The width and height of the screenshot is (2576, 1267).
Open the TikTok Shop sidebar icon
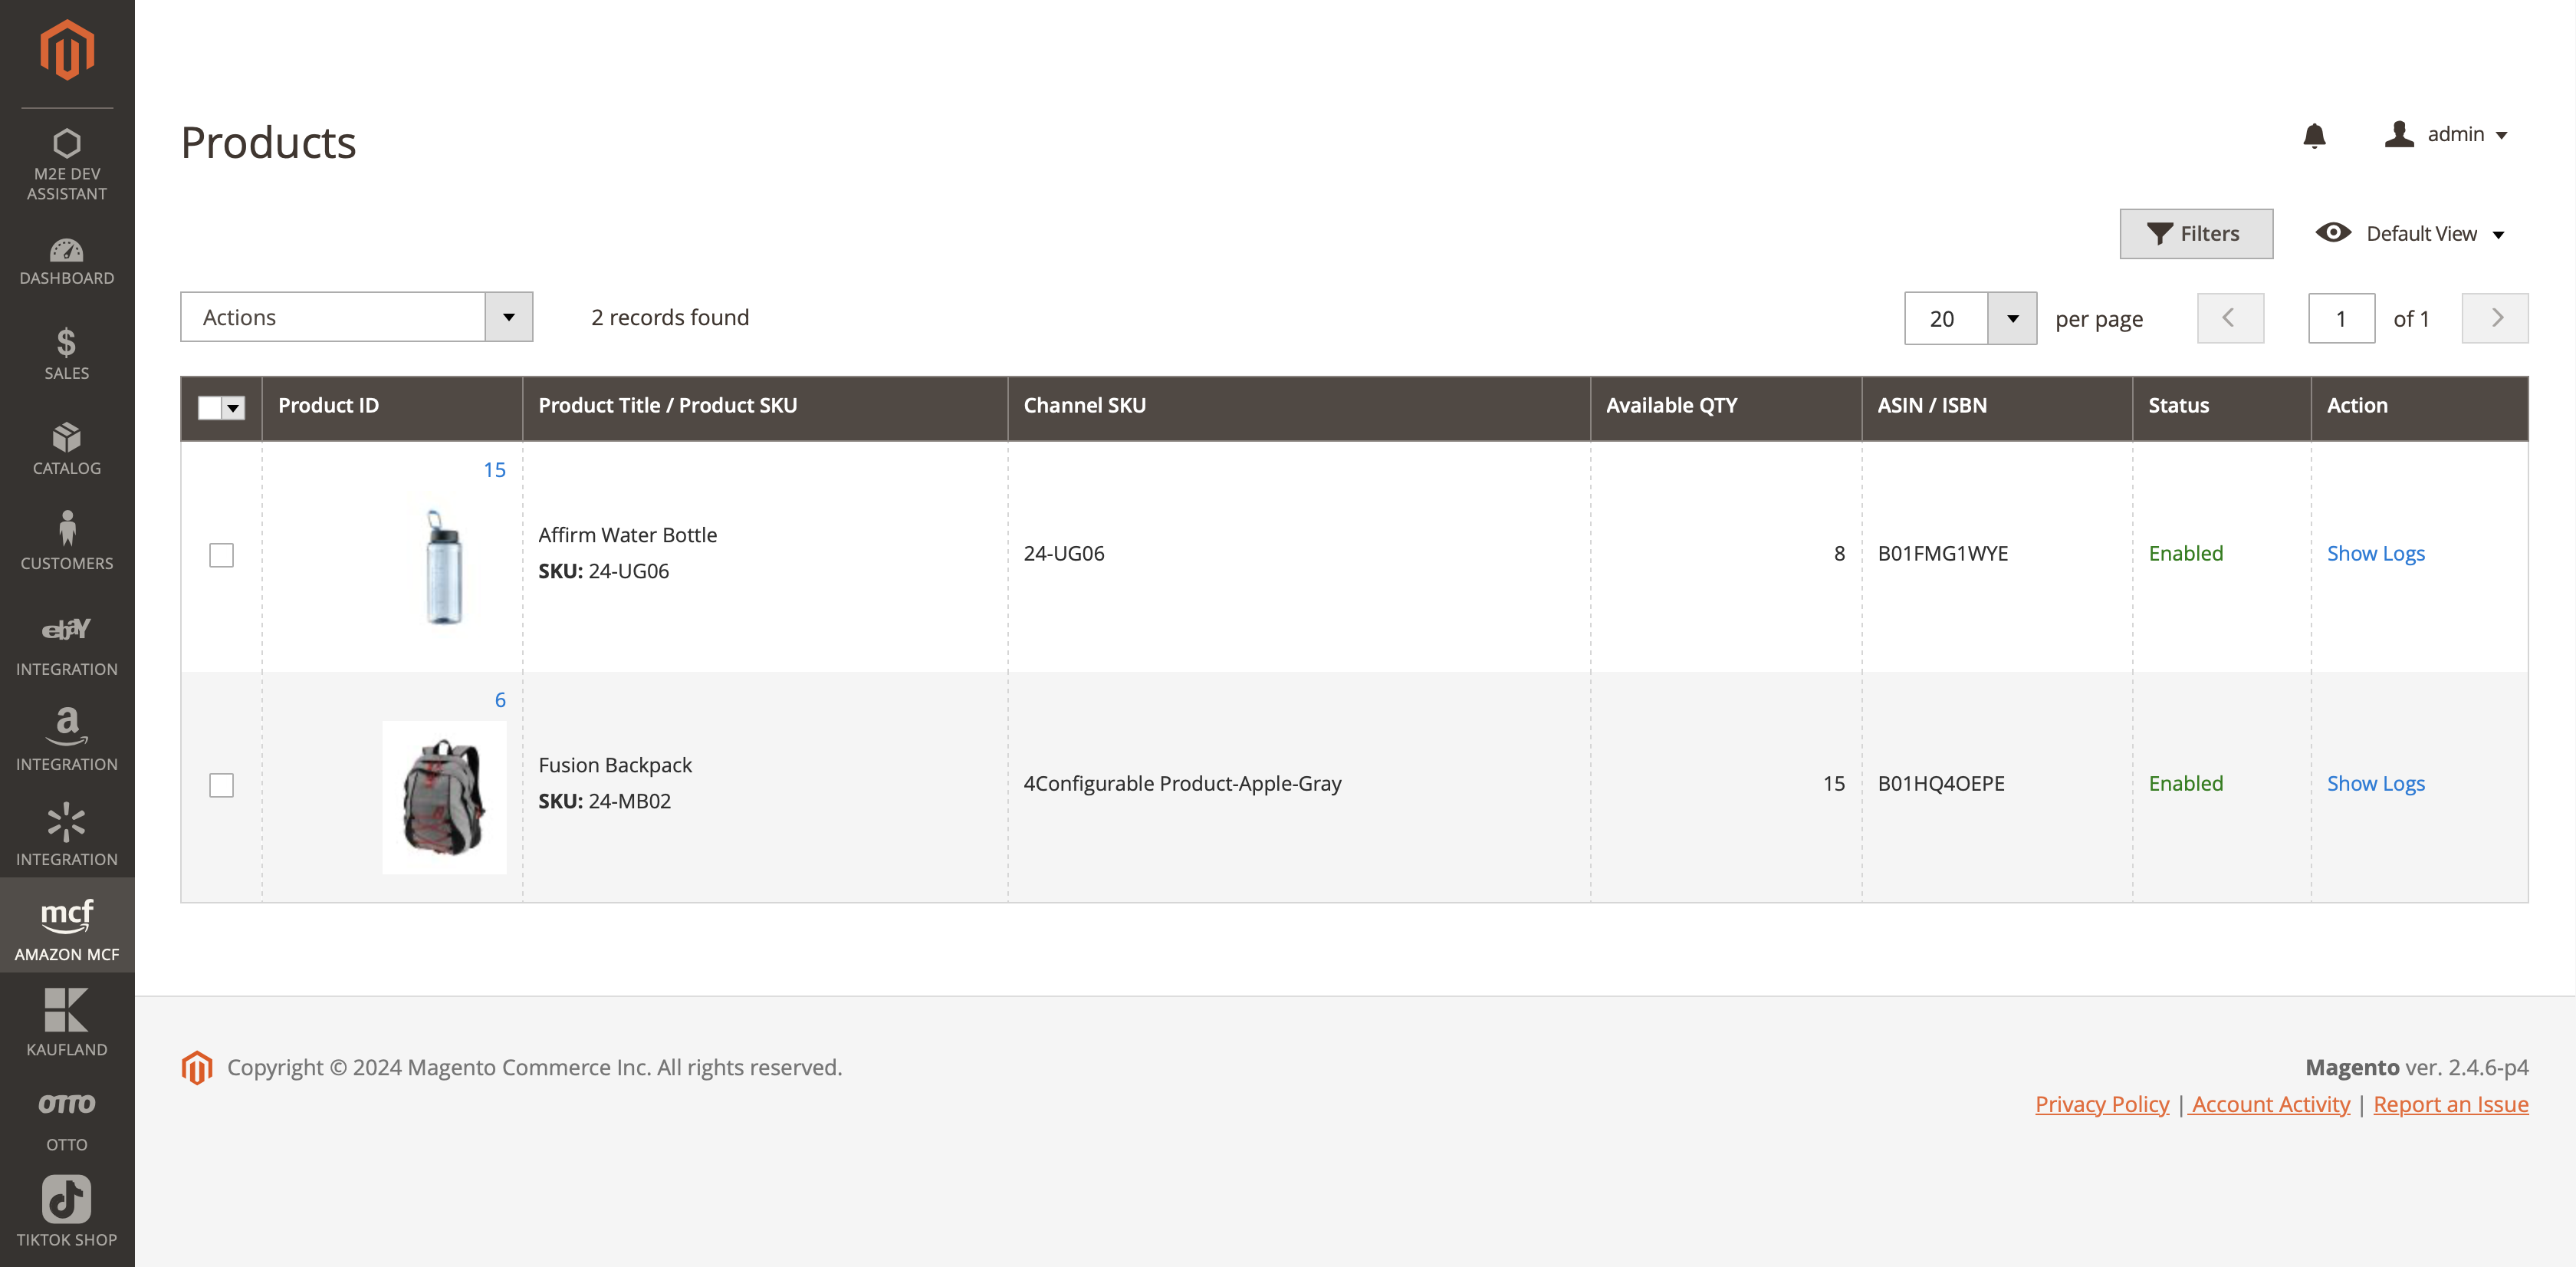click(67, 1212)
